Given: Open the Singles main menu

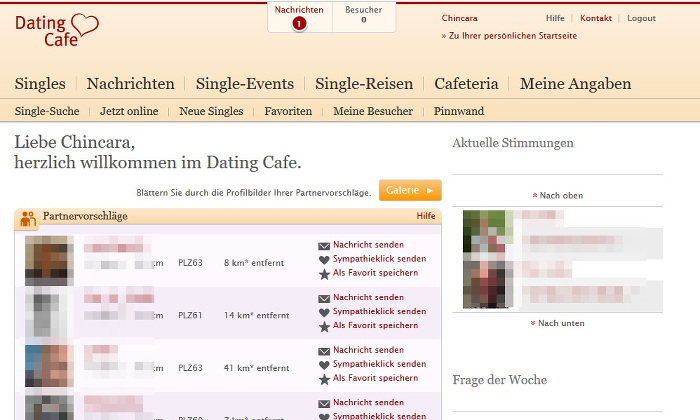Looking at the screenshot, I should click(x=40, y=84).
